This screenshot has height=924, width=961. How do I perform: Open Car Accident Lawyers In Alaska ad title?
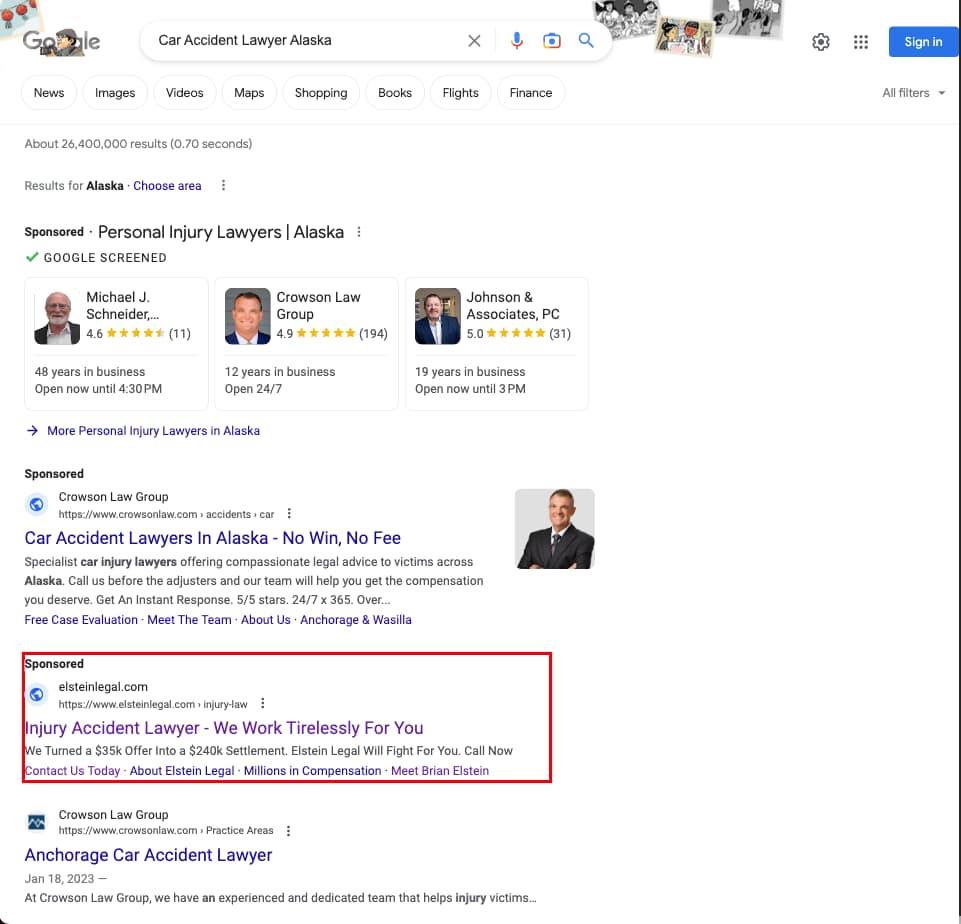(x=213, y=538)
